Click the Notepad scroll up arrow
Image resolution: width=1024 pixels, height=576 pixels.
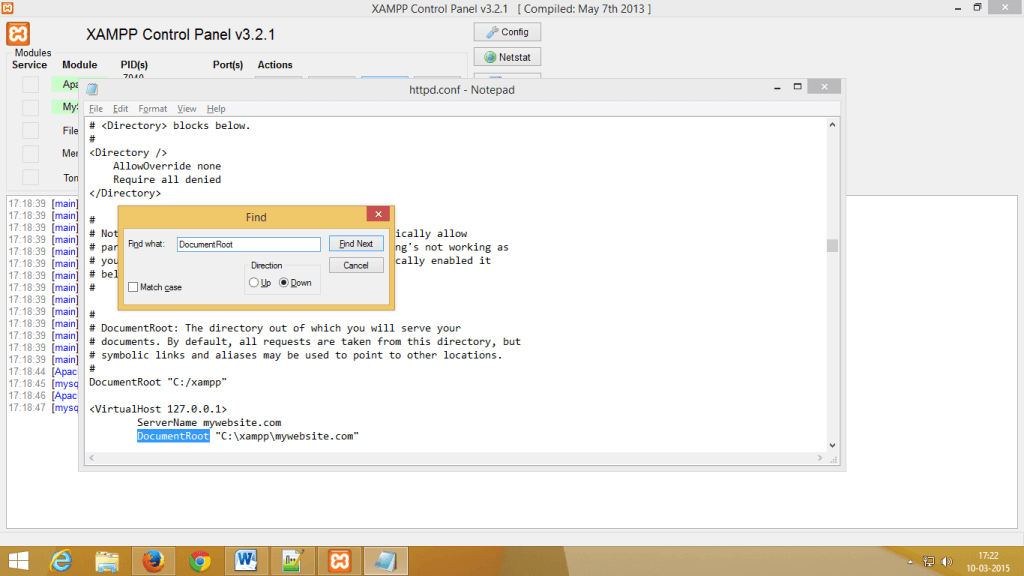click(x=832, y=125)
